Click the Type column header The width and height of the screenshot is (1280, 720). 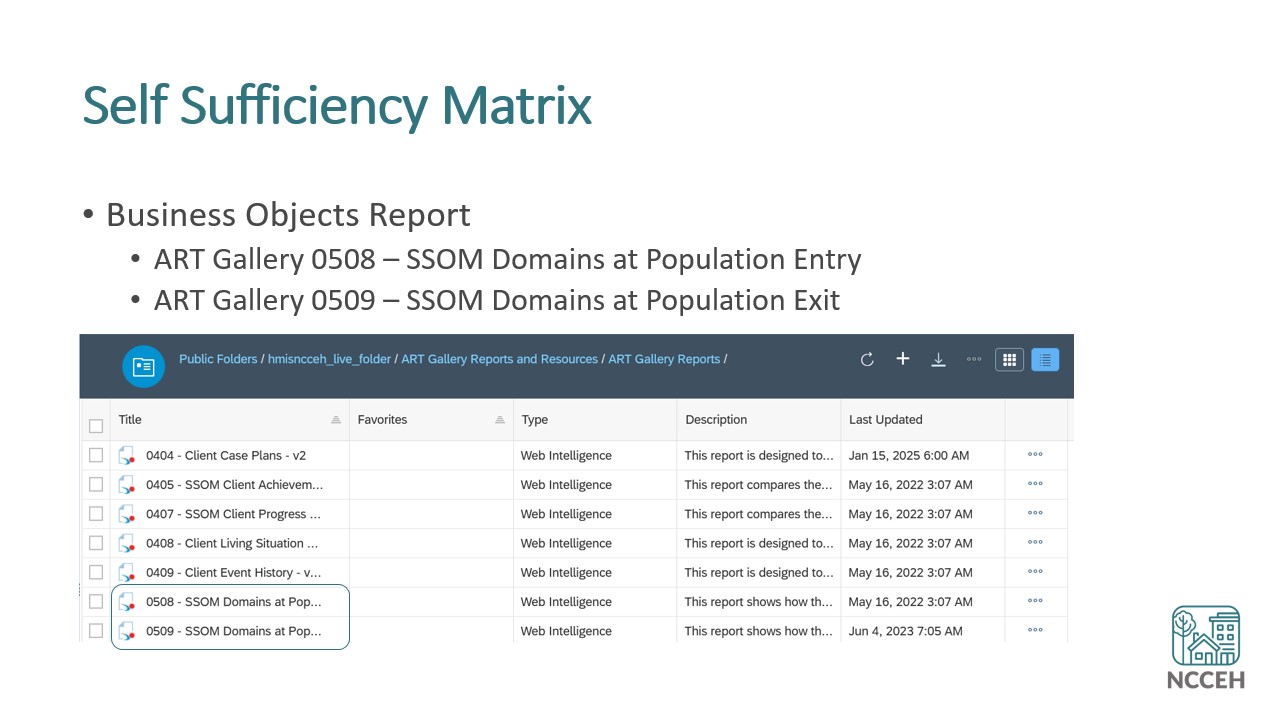point(595,420)
